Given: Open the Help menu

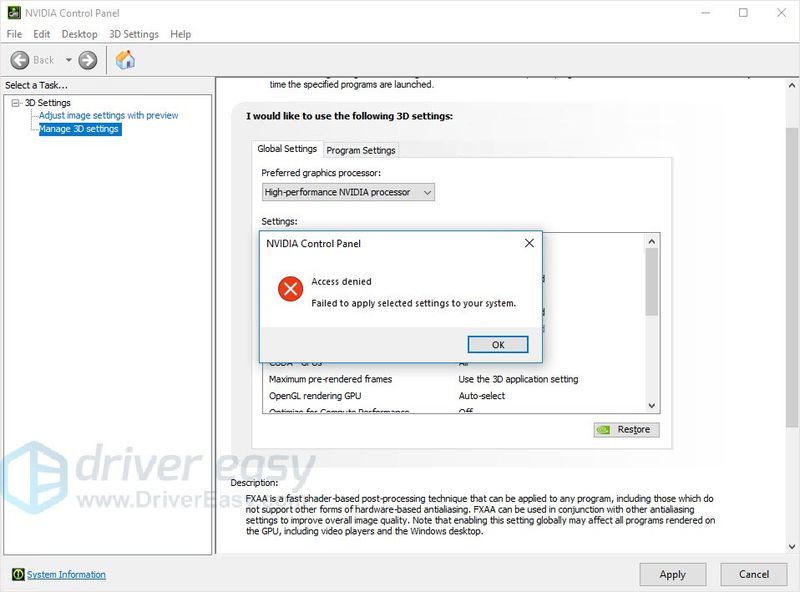Looking at the screenshot, I should tap(181, 34).
